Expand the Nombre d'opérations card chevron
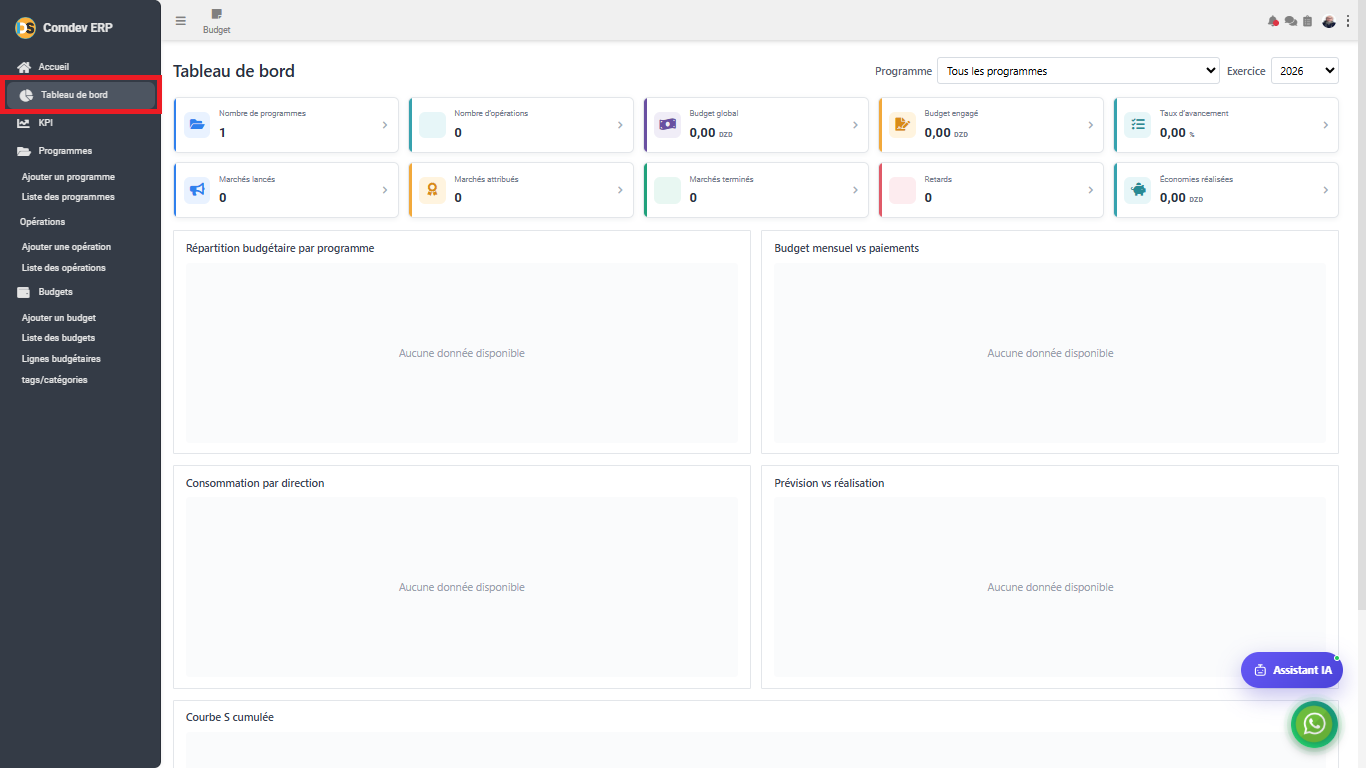 coord(620,125)
